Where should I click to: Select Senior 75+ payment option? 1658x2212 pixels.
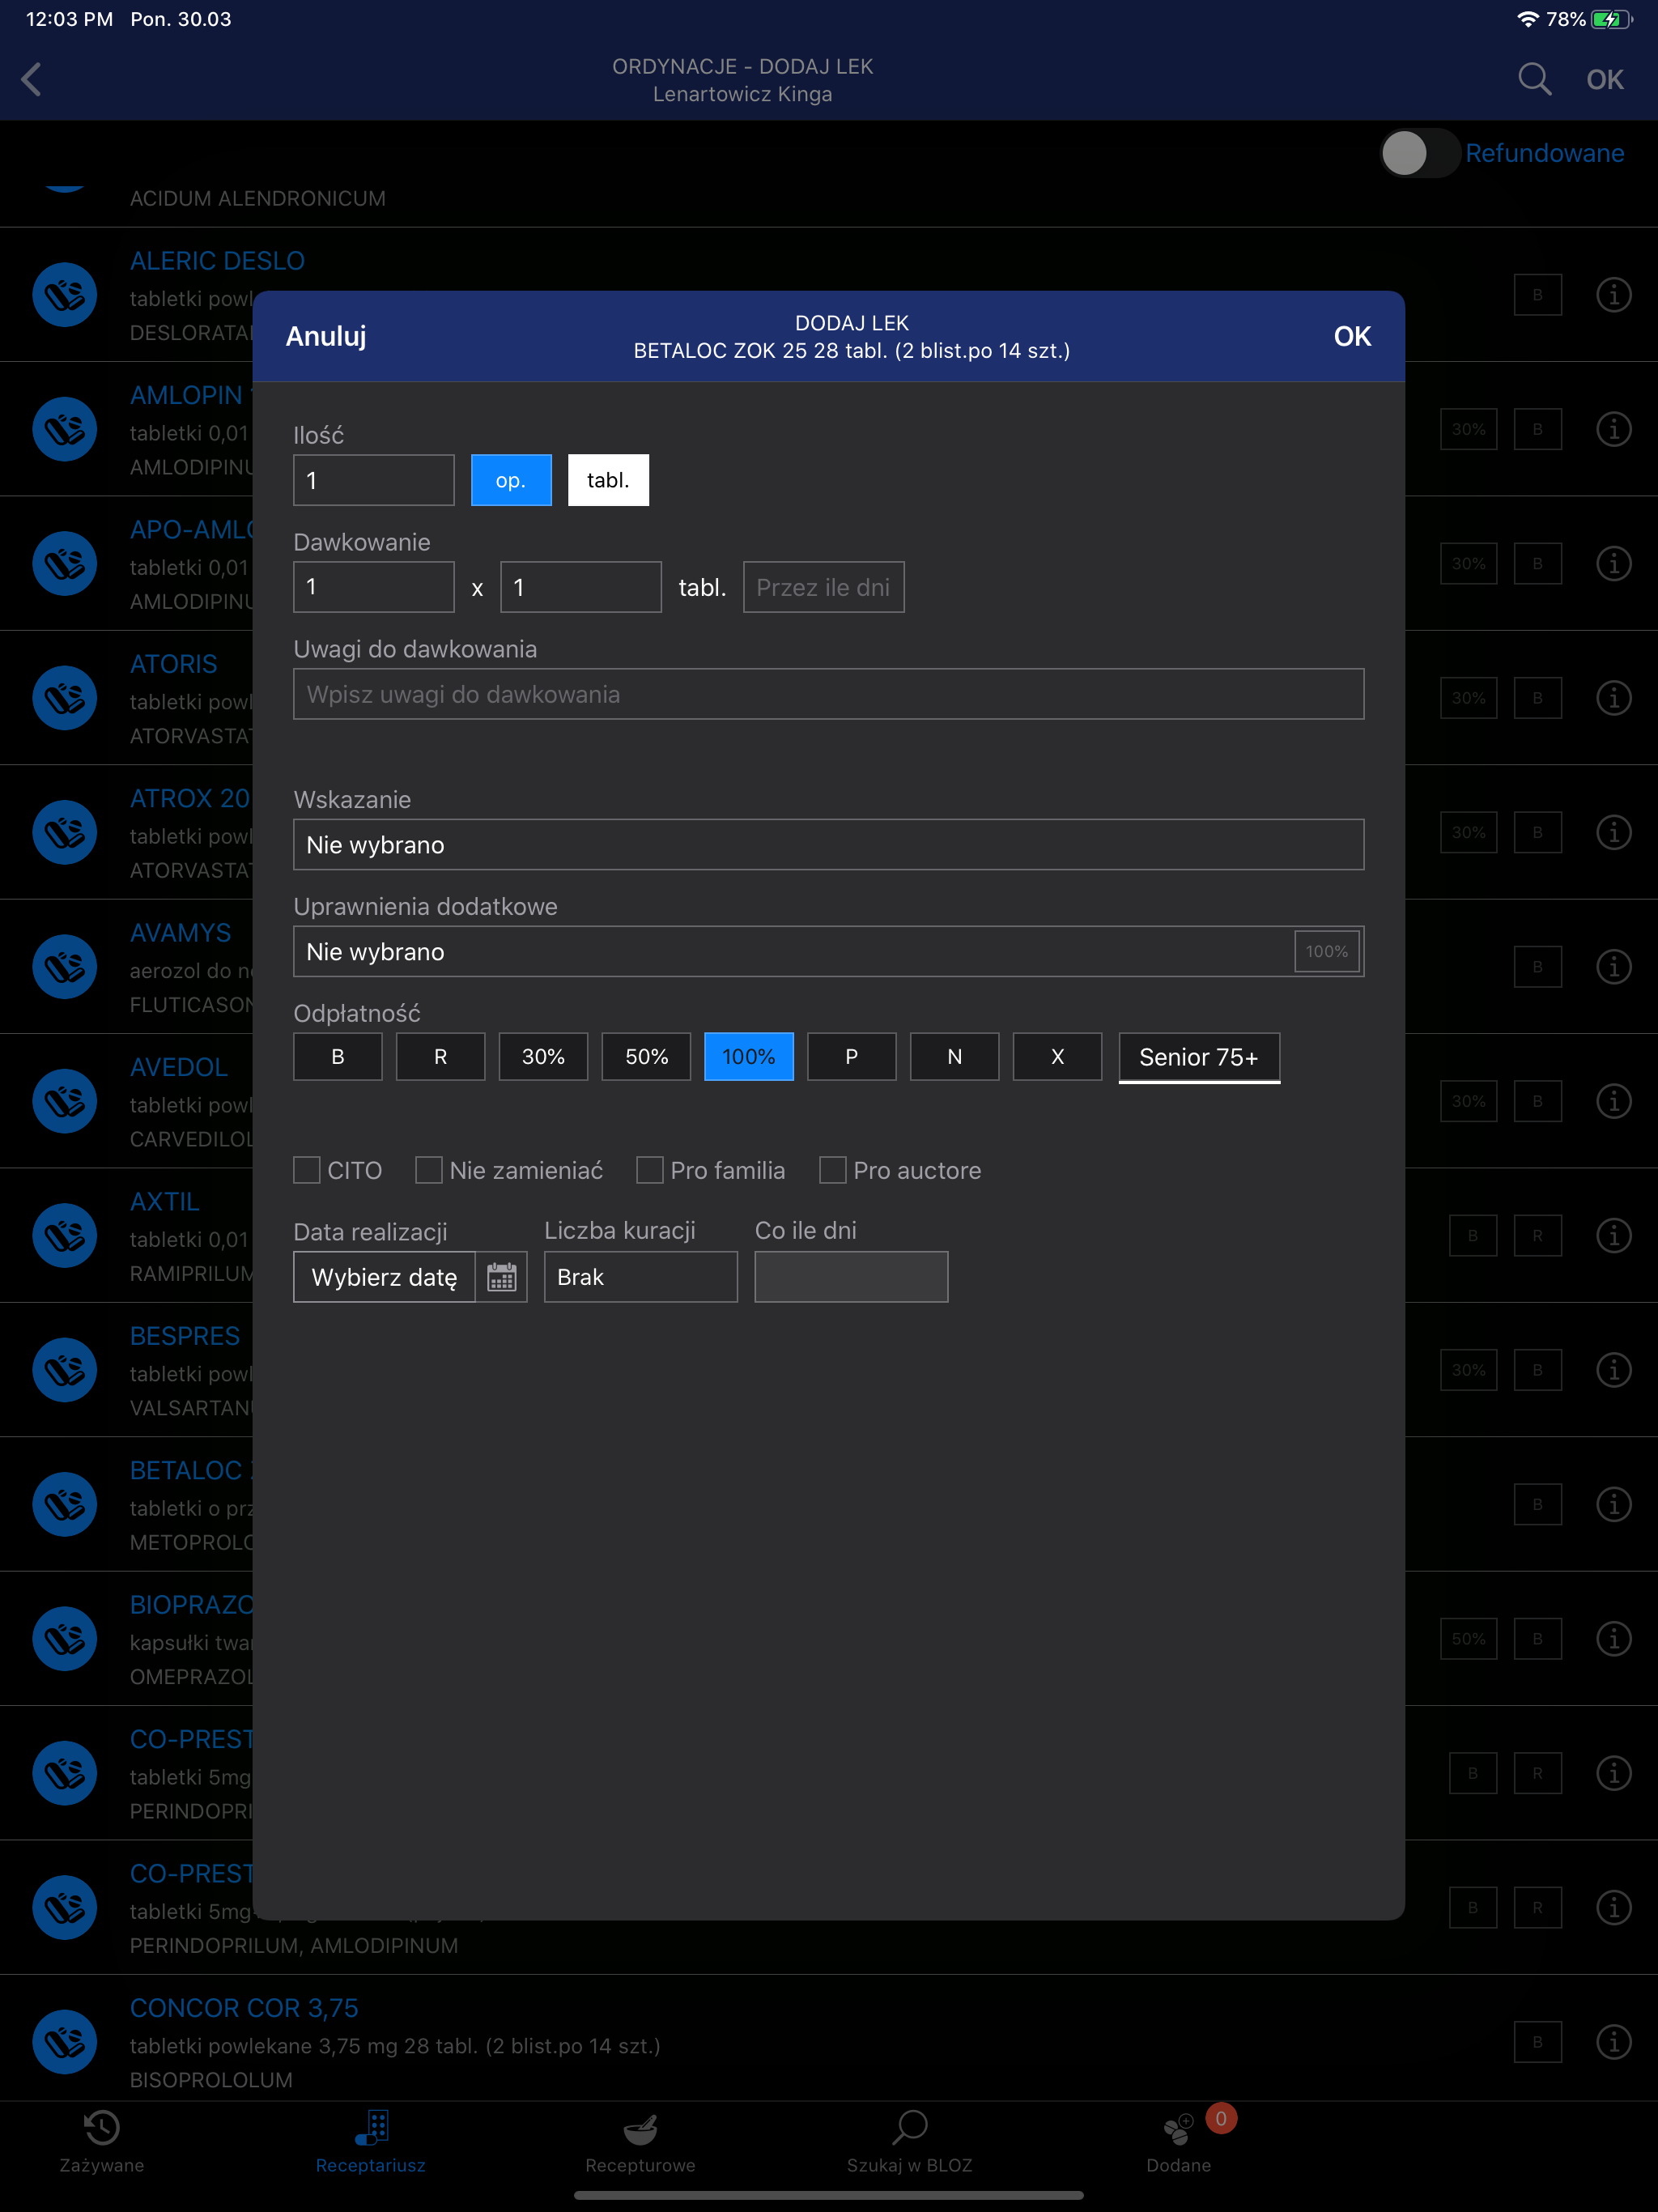click(x=1199, y=1058)
